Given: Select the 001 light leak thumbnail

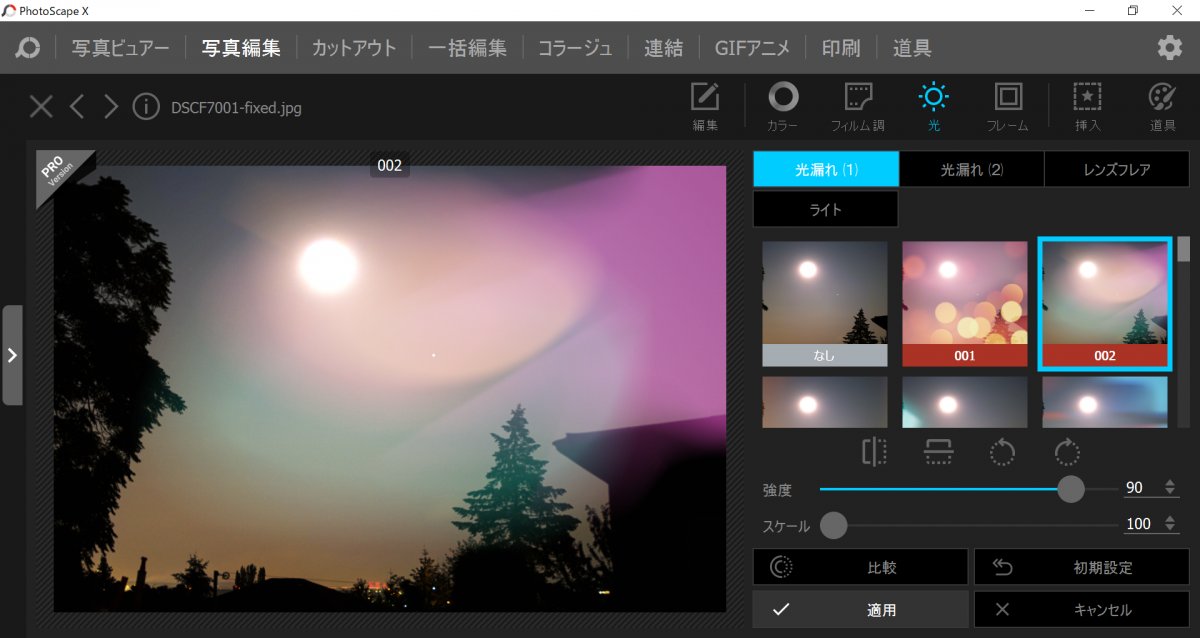Looking at the screenshot, I should pyautogui.click(x=964, y=304).
